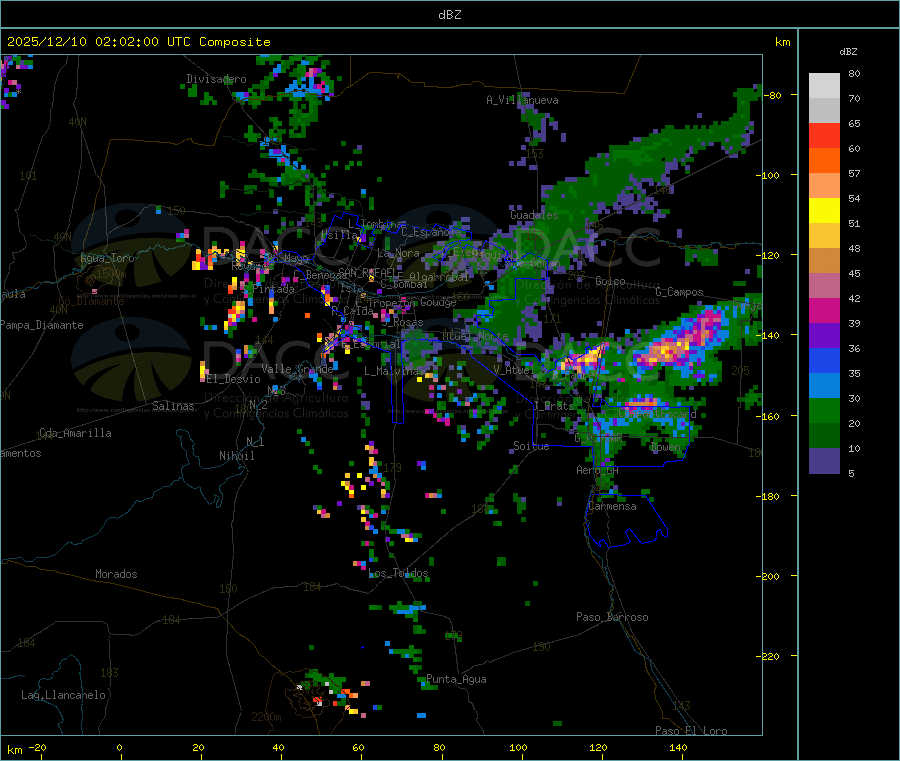Click the 'Valle_Grande' map label
The height and width of the screenshot is (761, 900).
(x=297, y=369)
